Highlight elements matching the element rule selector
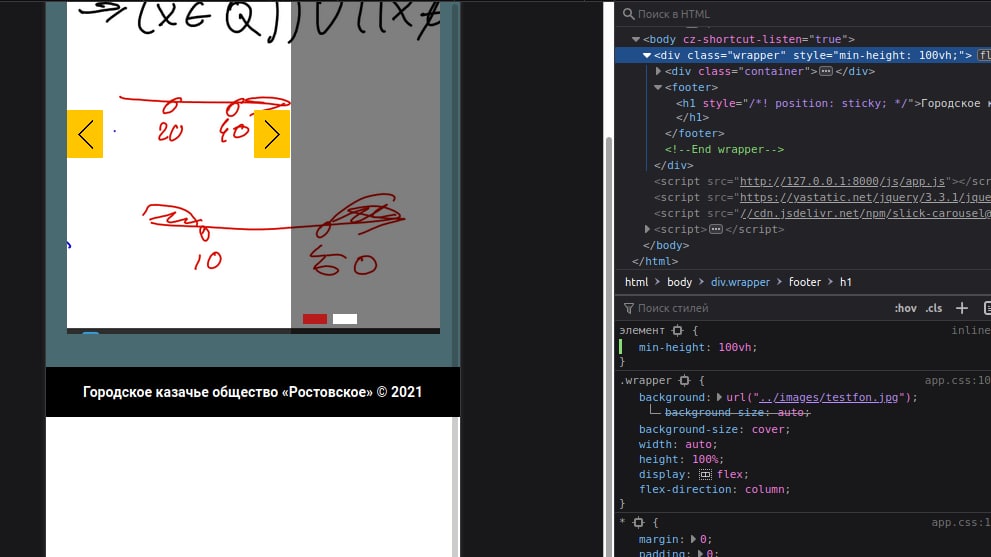991x557 pixels. pos(678,331)
